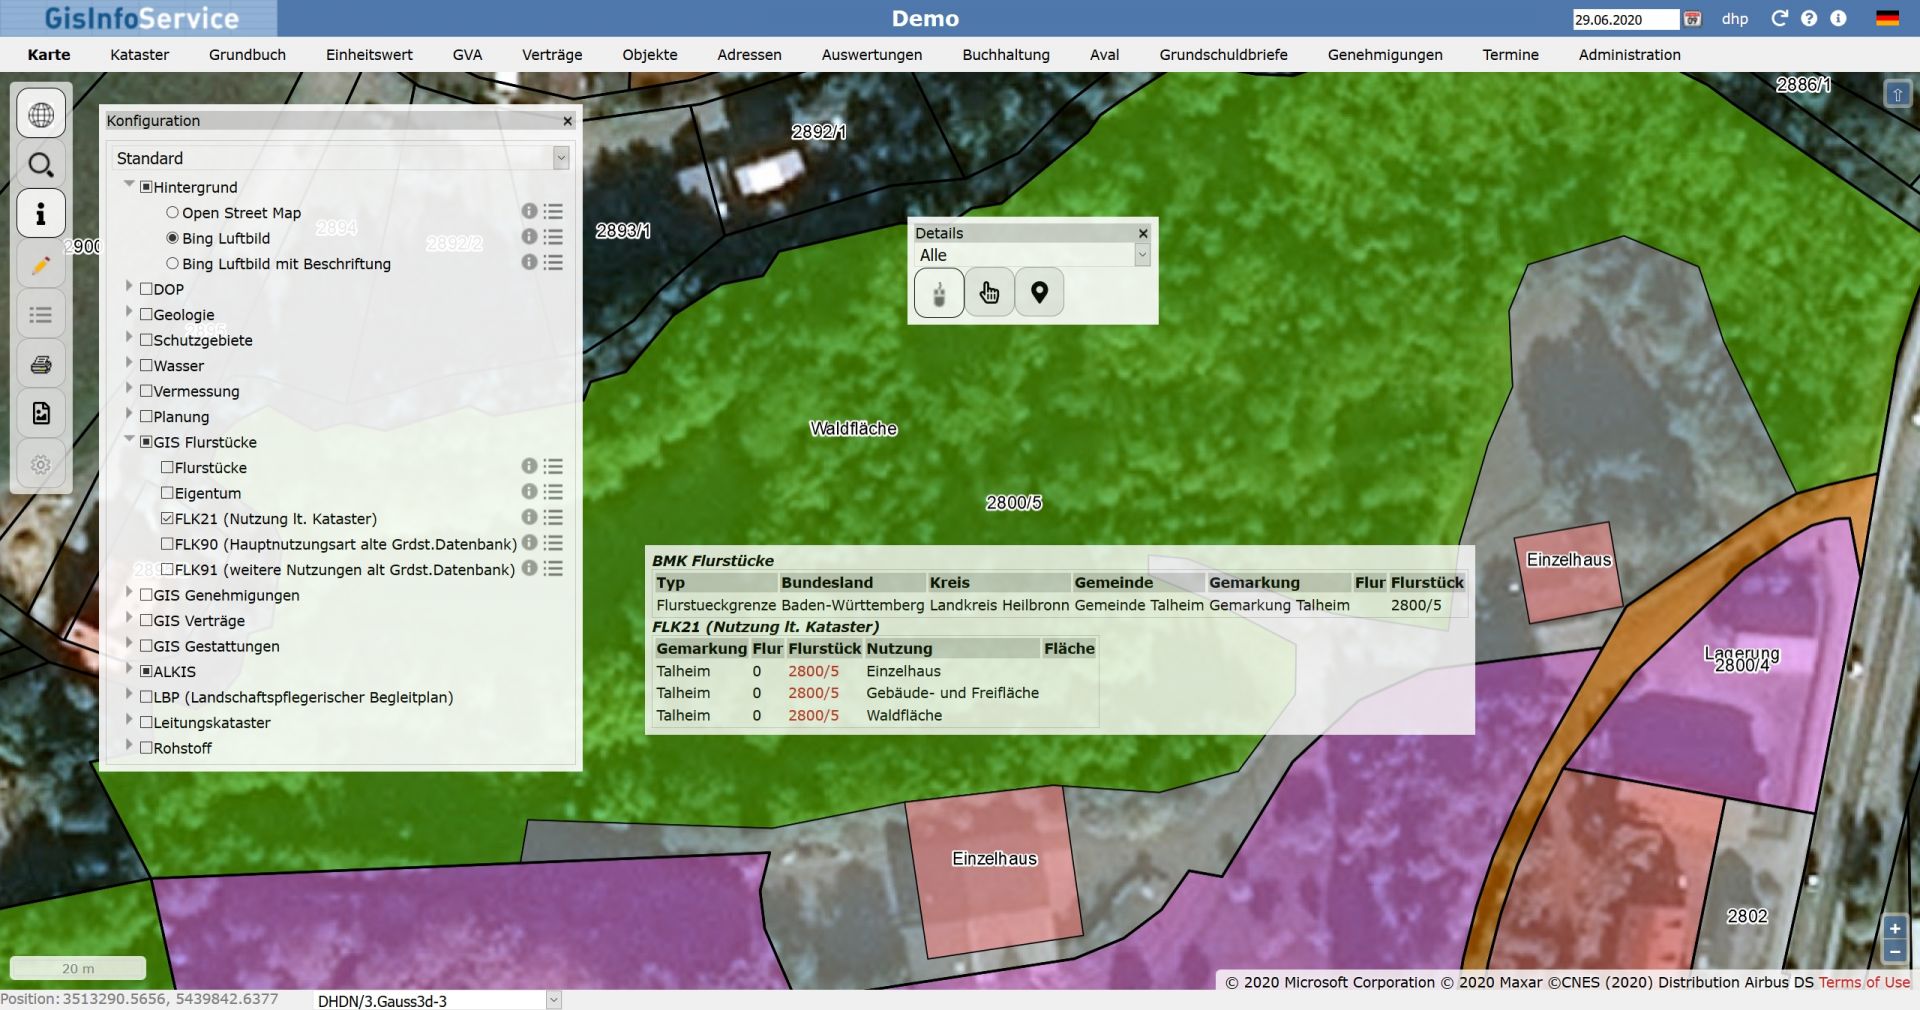
Task: Open the Standard configuration dropdown
Action: [x=561, y=158]
